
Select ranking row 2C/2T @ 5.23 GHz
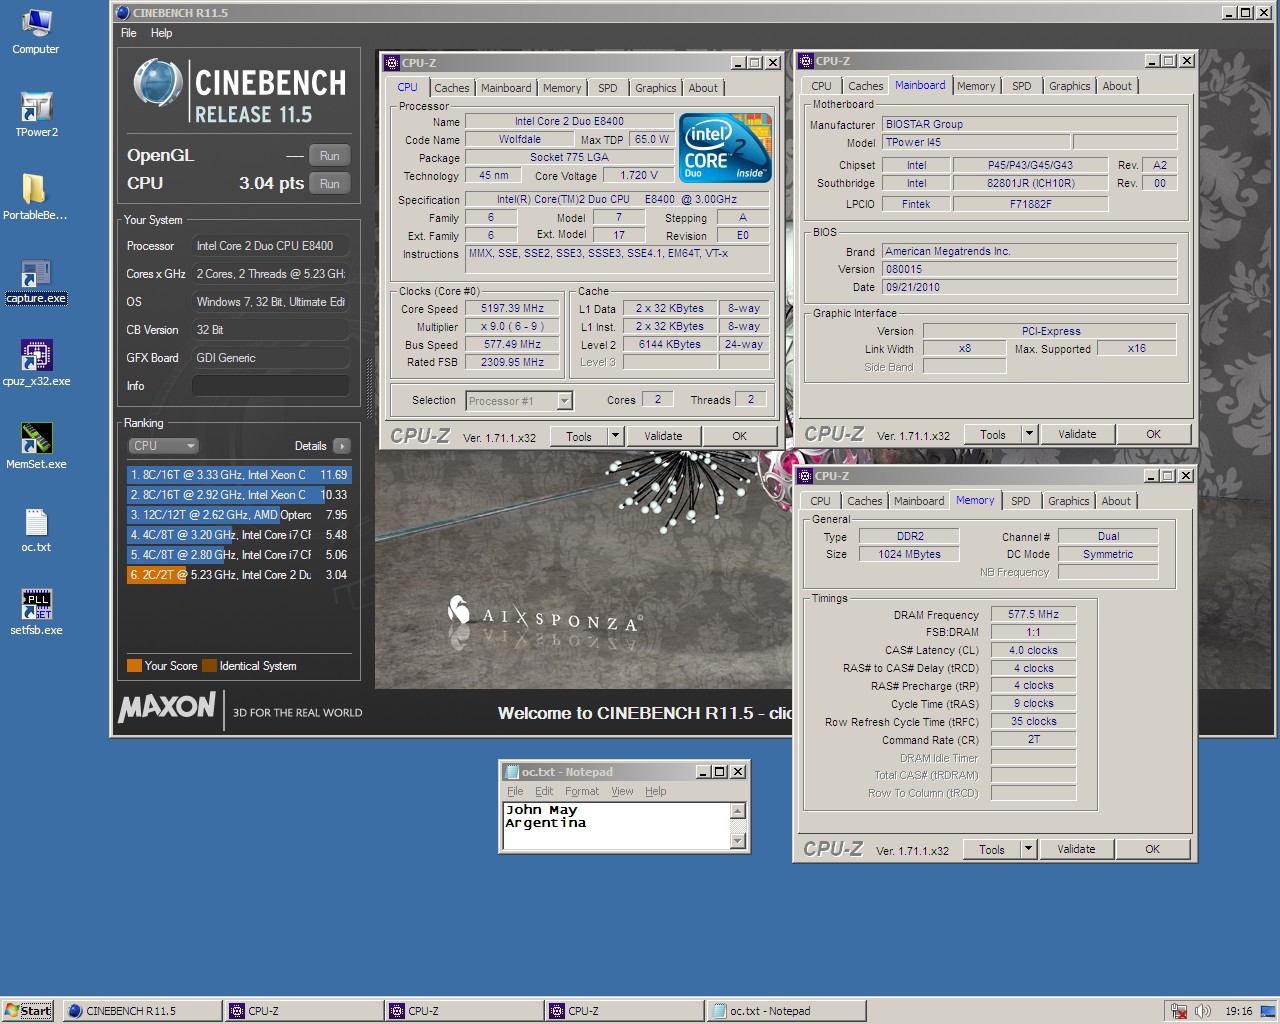click(238, 575)
